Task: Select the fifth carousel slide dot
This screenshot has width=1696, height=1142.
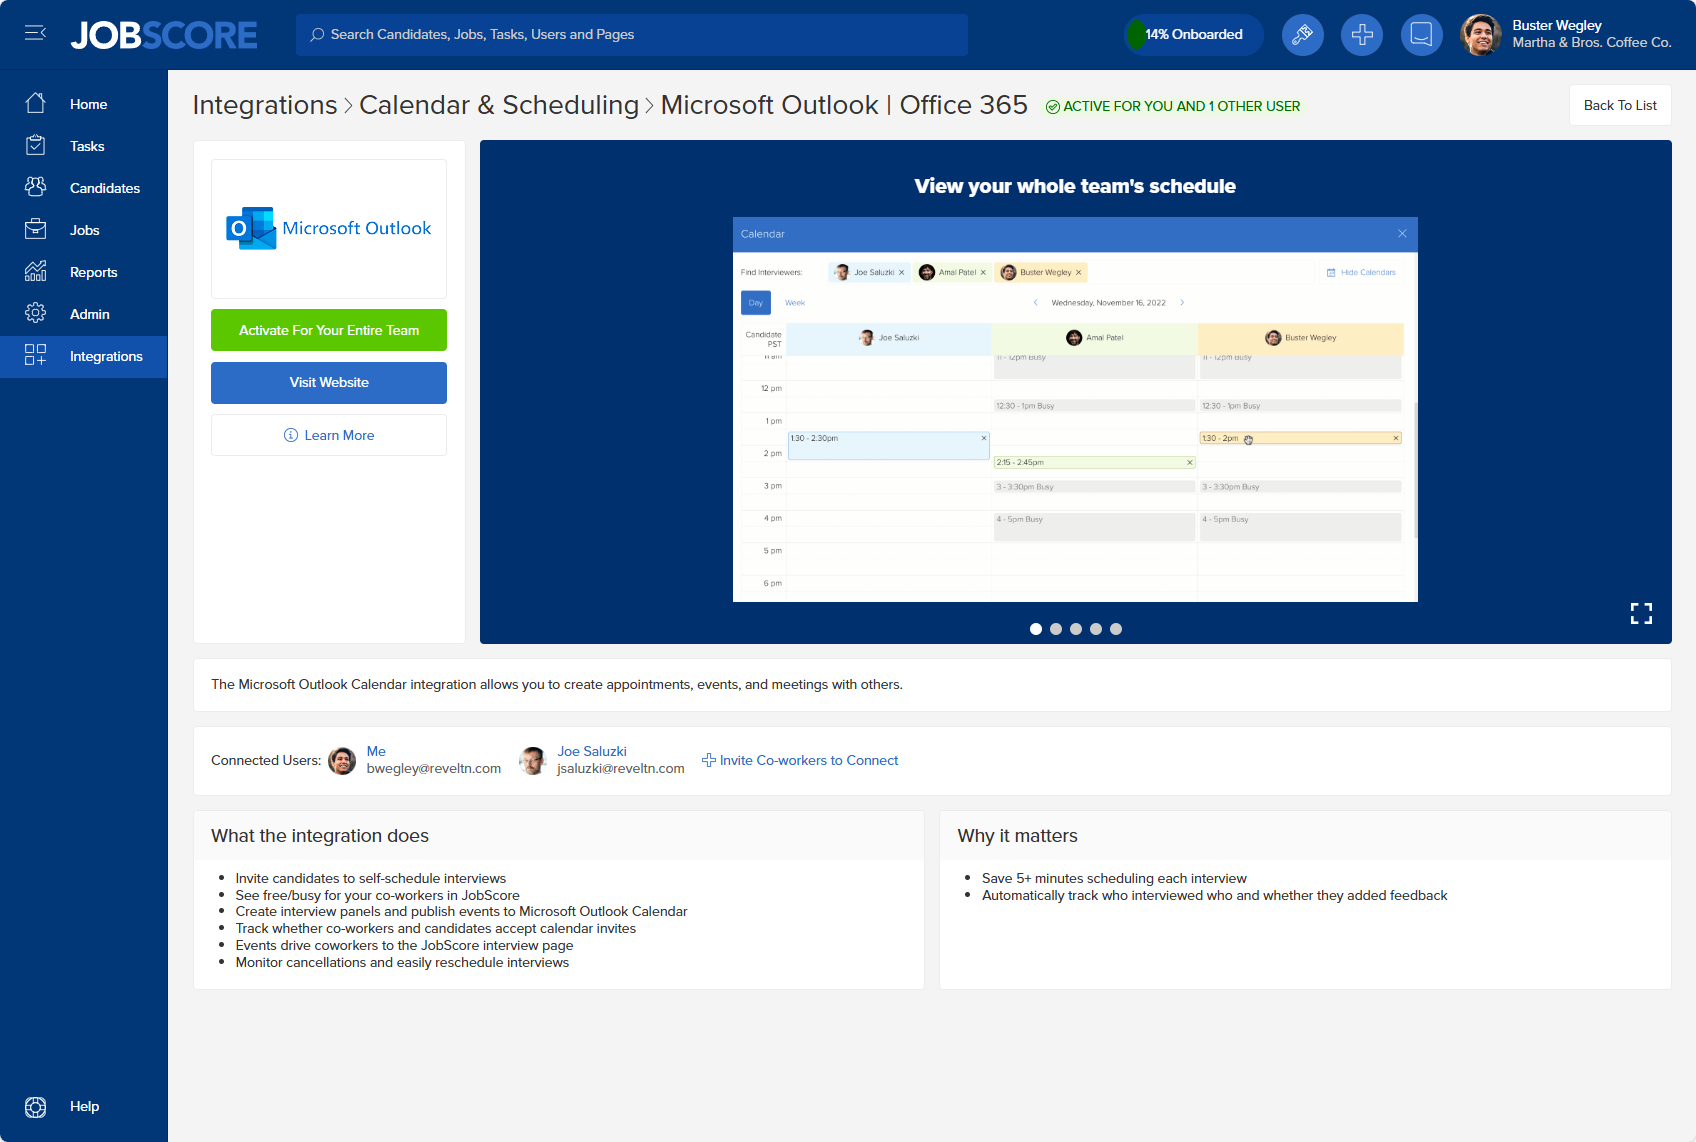Action: (x=1116, y=629)
